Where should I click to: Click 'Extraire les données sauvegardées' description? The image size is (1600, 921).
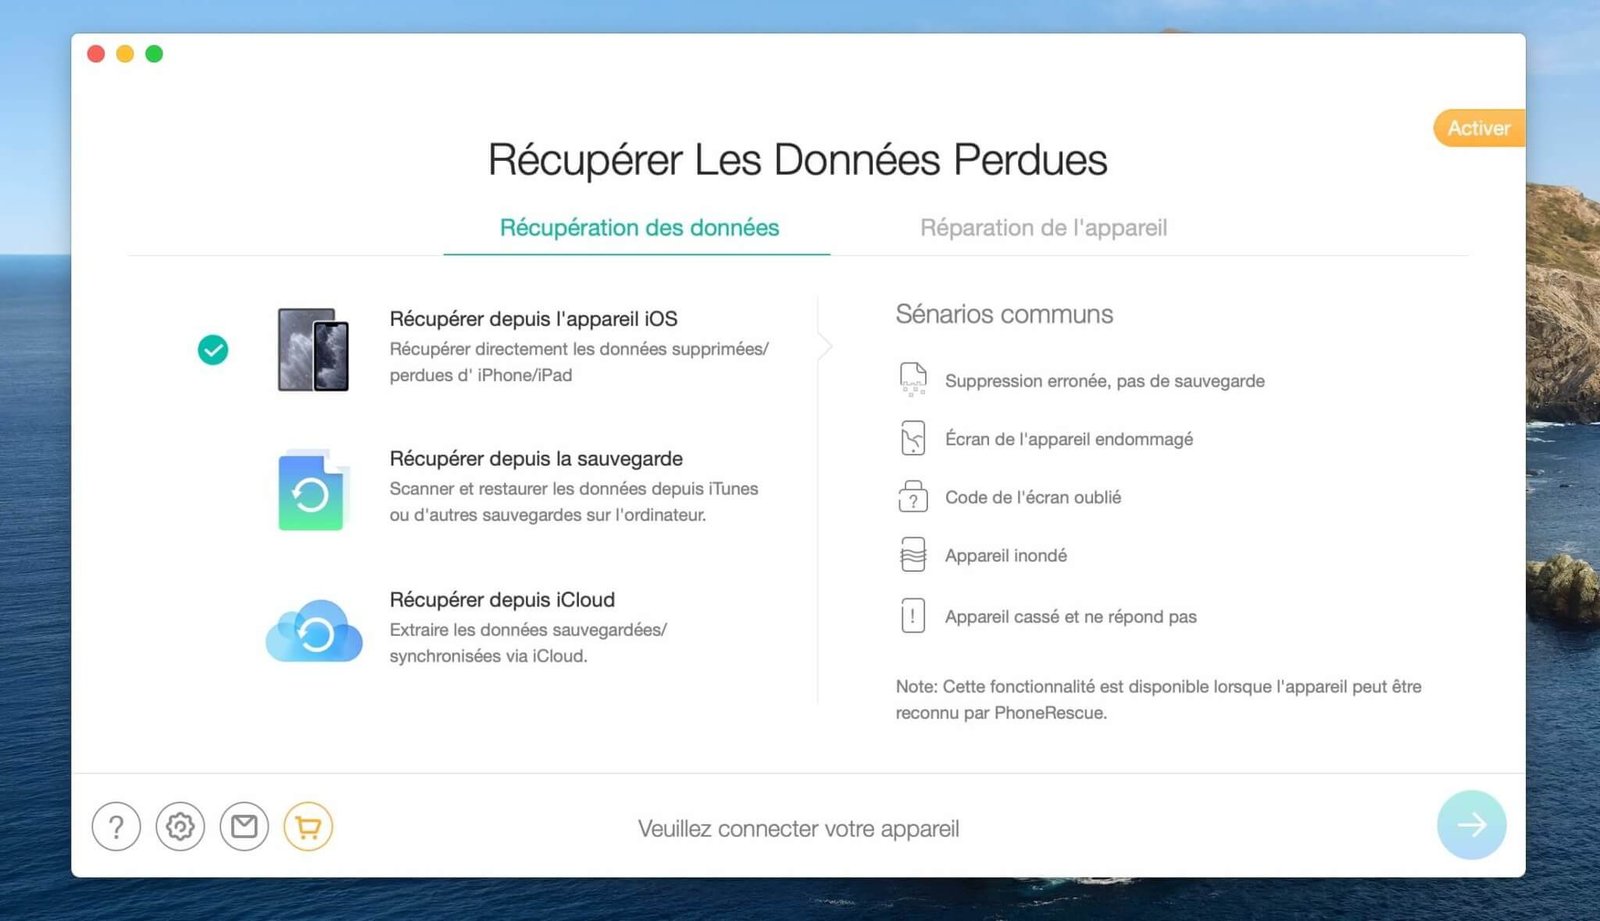tap(528, 643)
